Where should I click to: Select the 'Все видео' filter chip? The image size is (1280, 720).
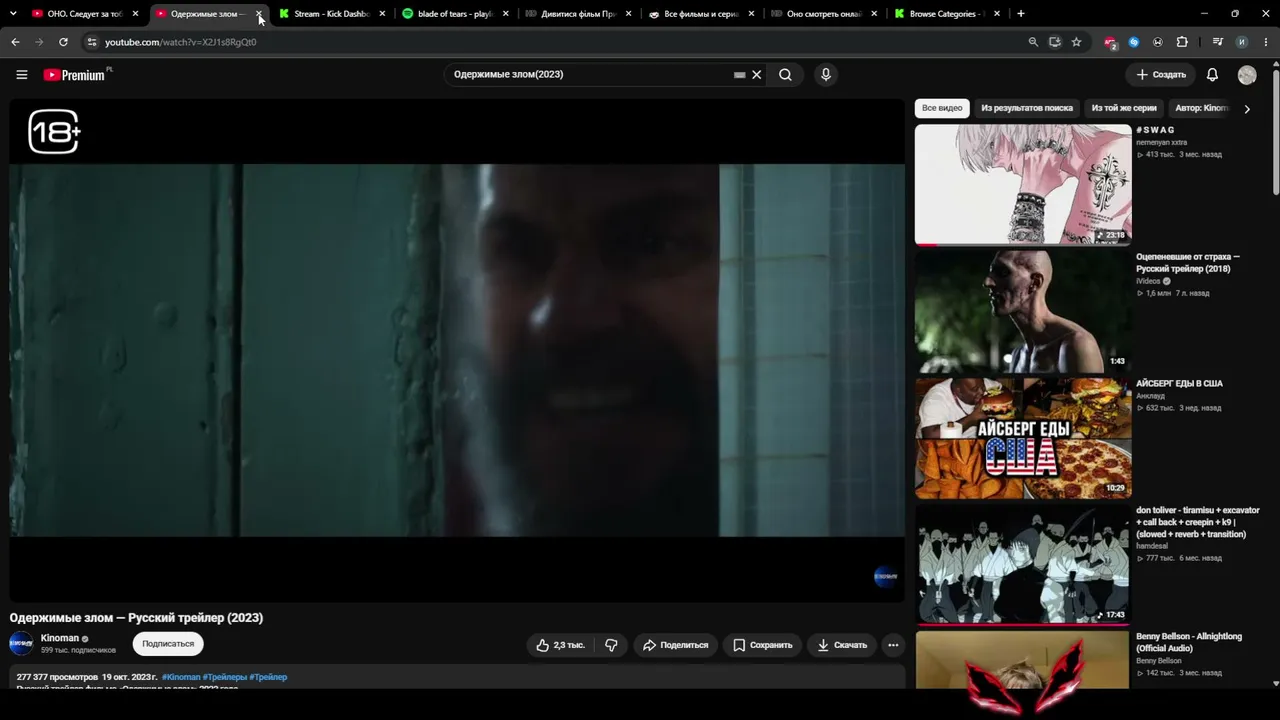(x=942, y=108)
